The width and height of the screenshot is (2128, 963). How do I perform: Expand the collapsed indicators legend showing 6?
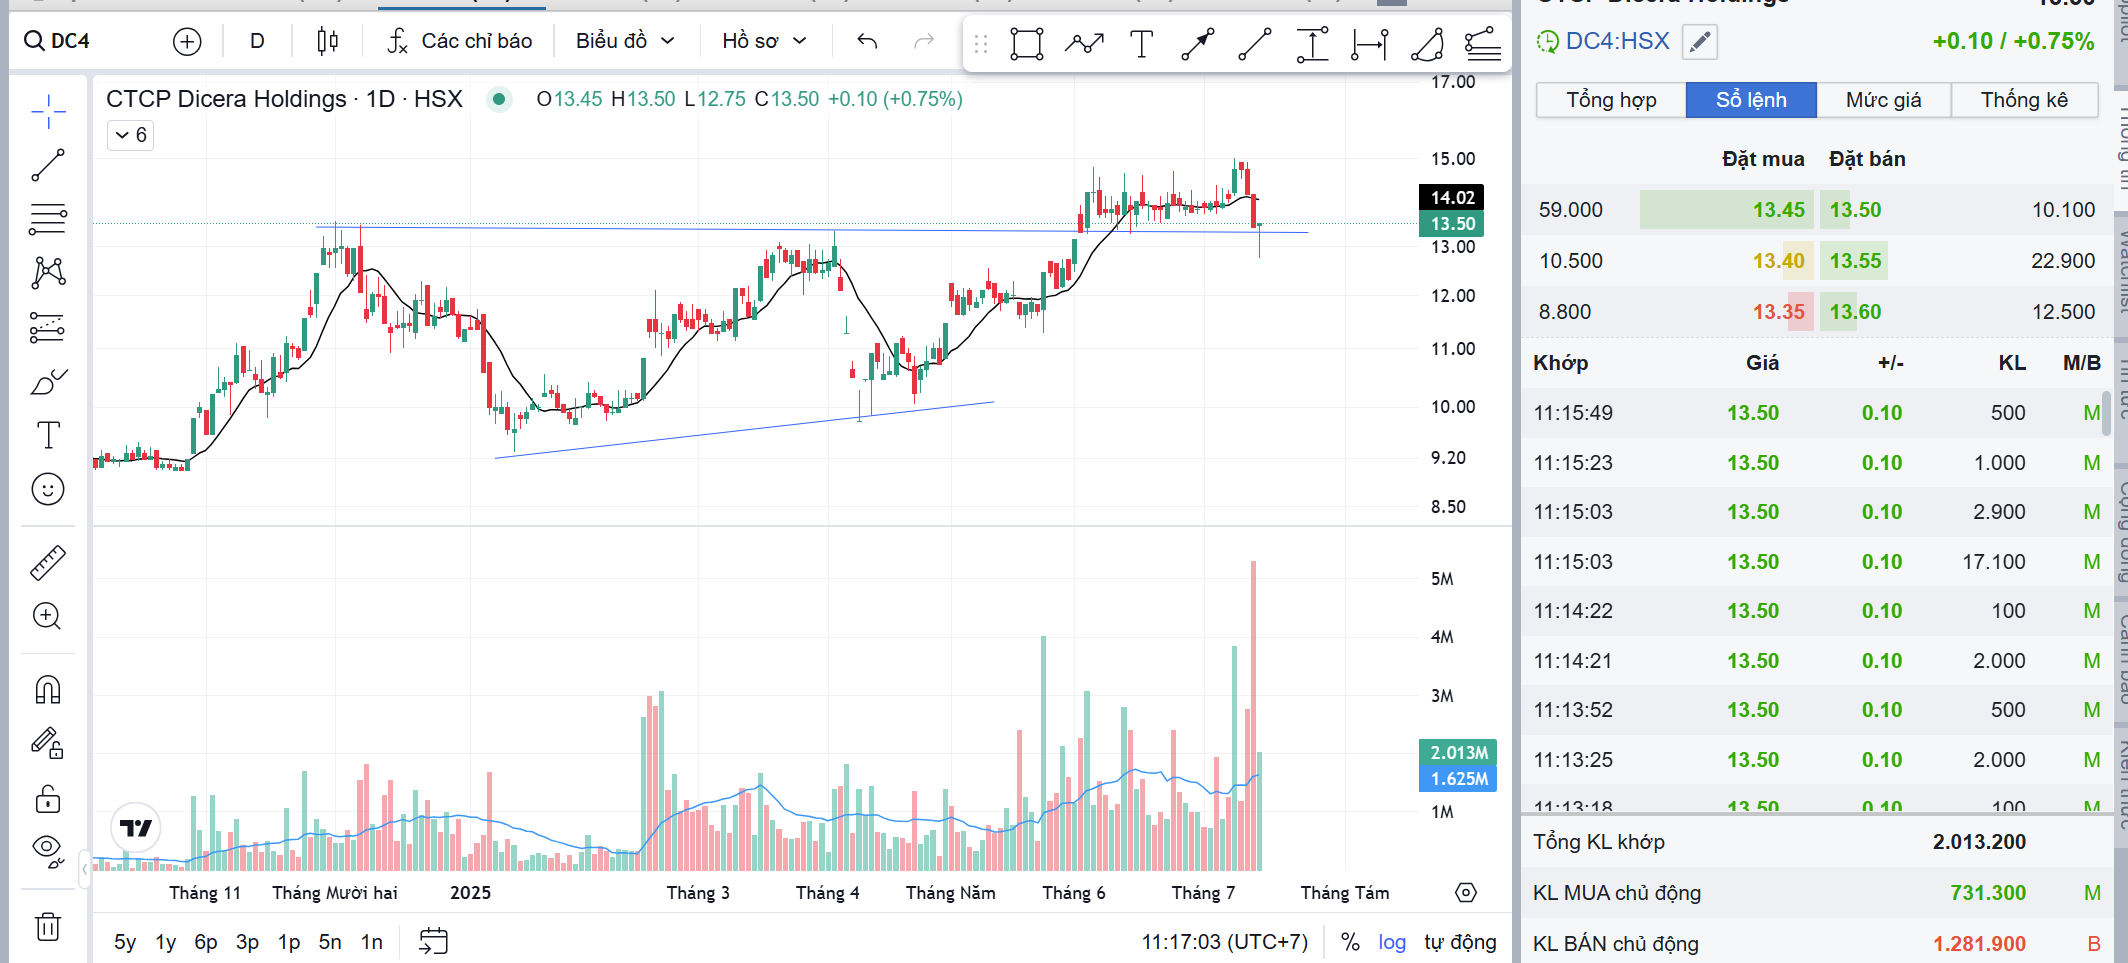point(130,135)
